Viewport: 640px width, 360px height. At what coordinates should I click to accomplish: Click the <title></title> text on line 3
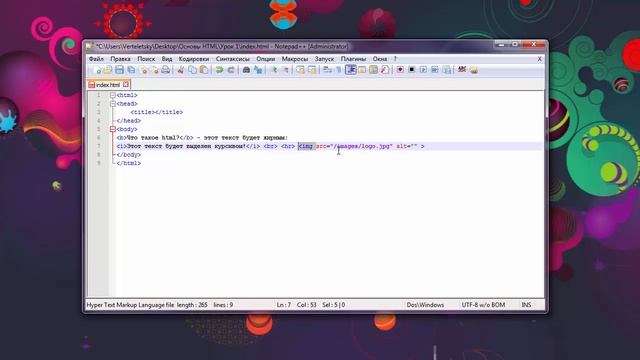tap(157, 112)
